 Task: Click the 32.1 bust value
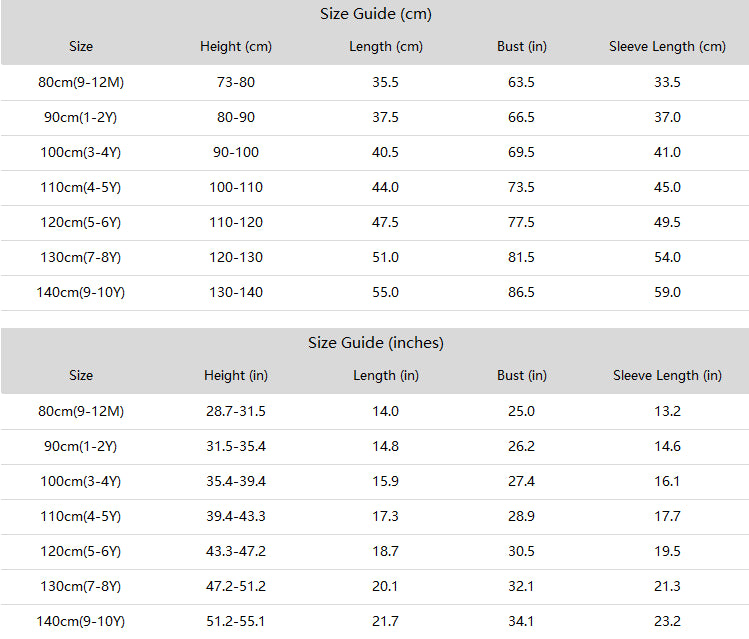pyautogui.click(x=521, y=586)
